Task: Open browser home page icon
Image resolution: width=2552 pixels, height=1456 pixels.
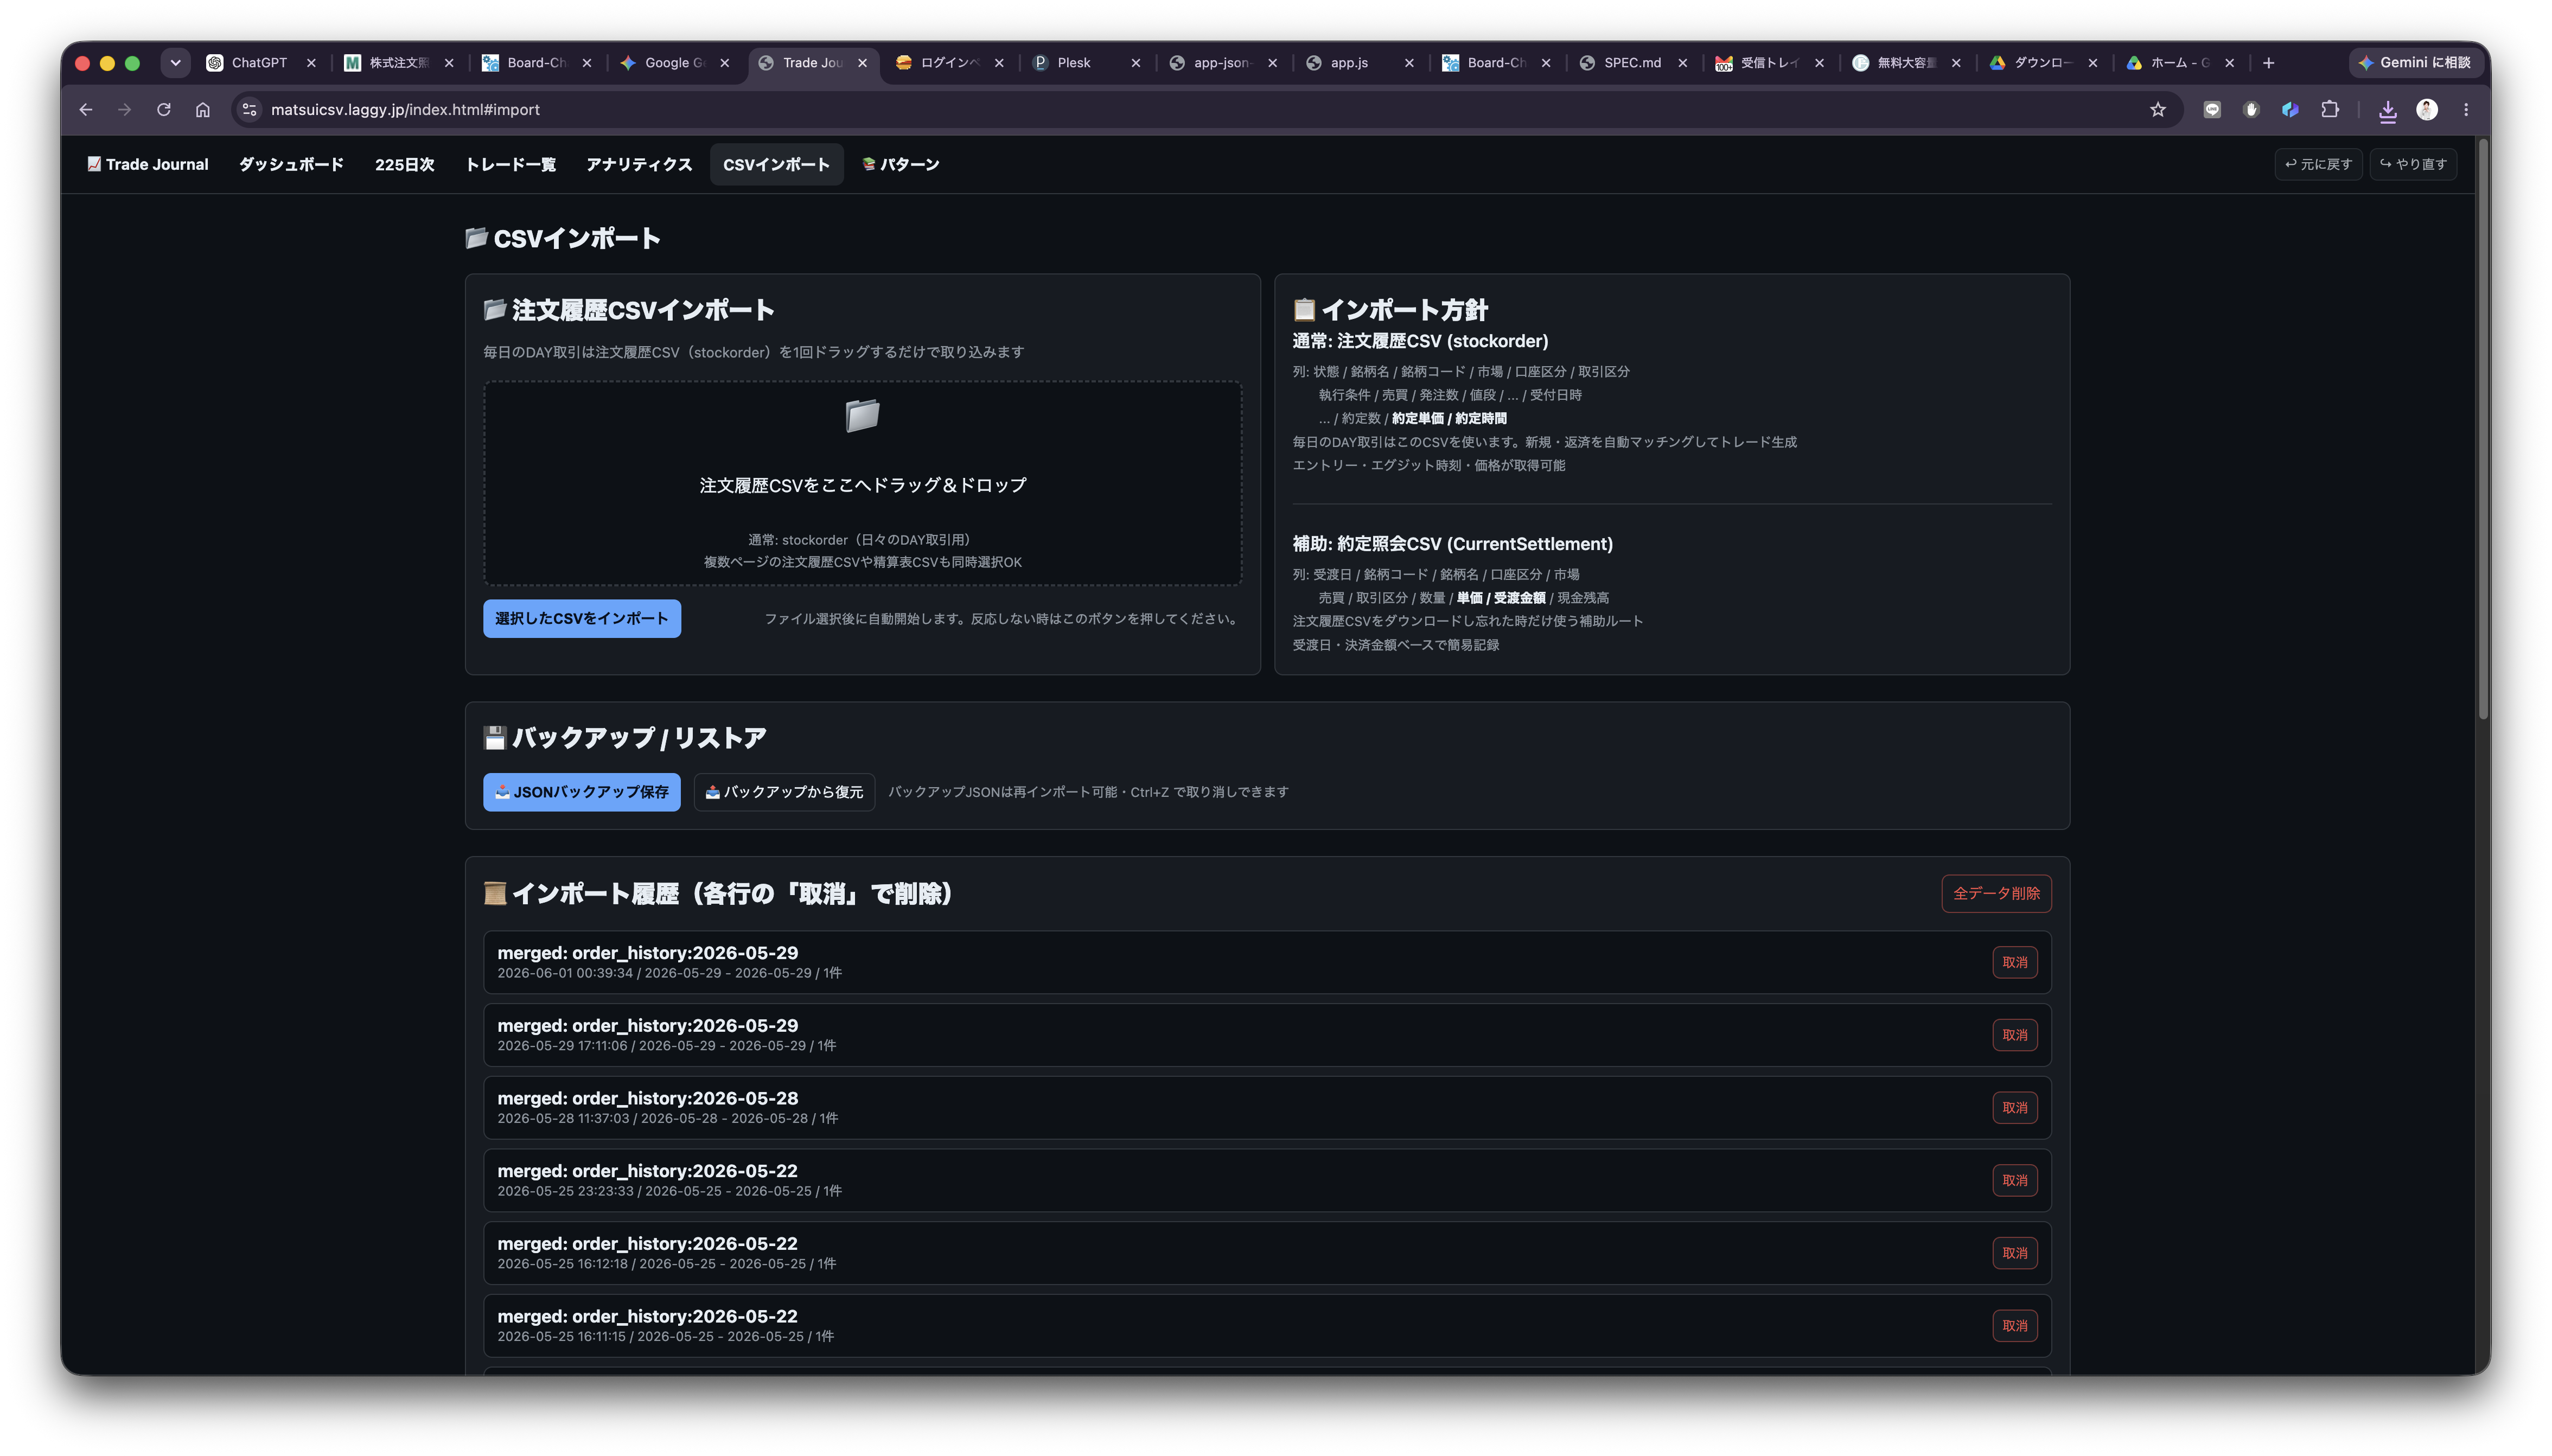Action: click(203, 110)
